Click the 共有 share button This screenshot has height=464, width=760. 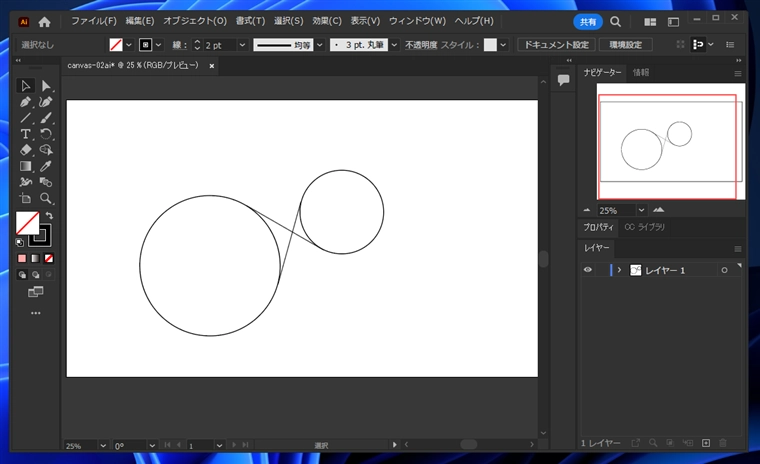[588, 22]
